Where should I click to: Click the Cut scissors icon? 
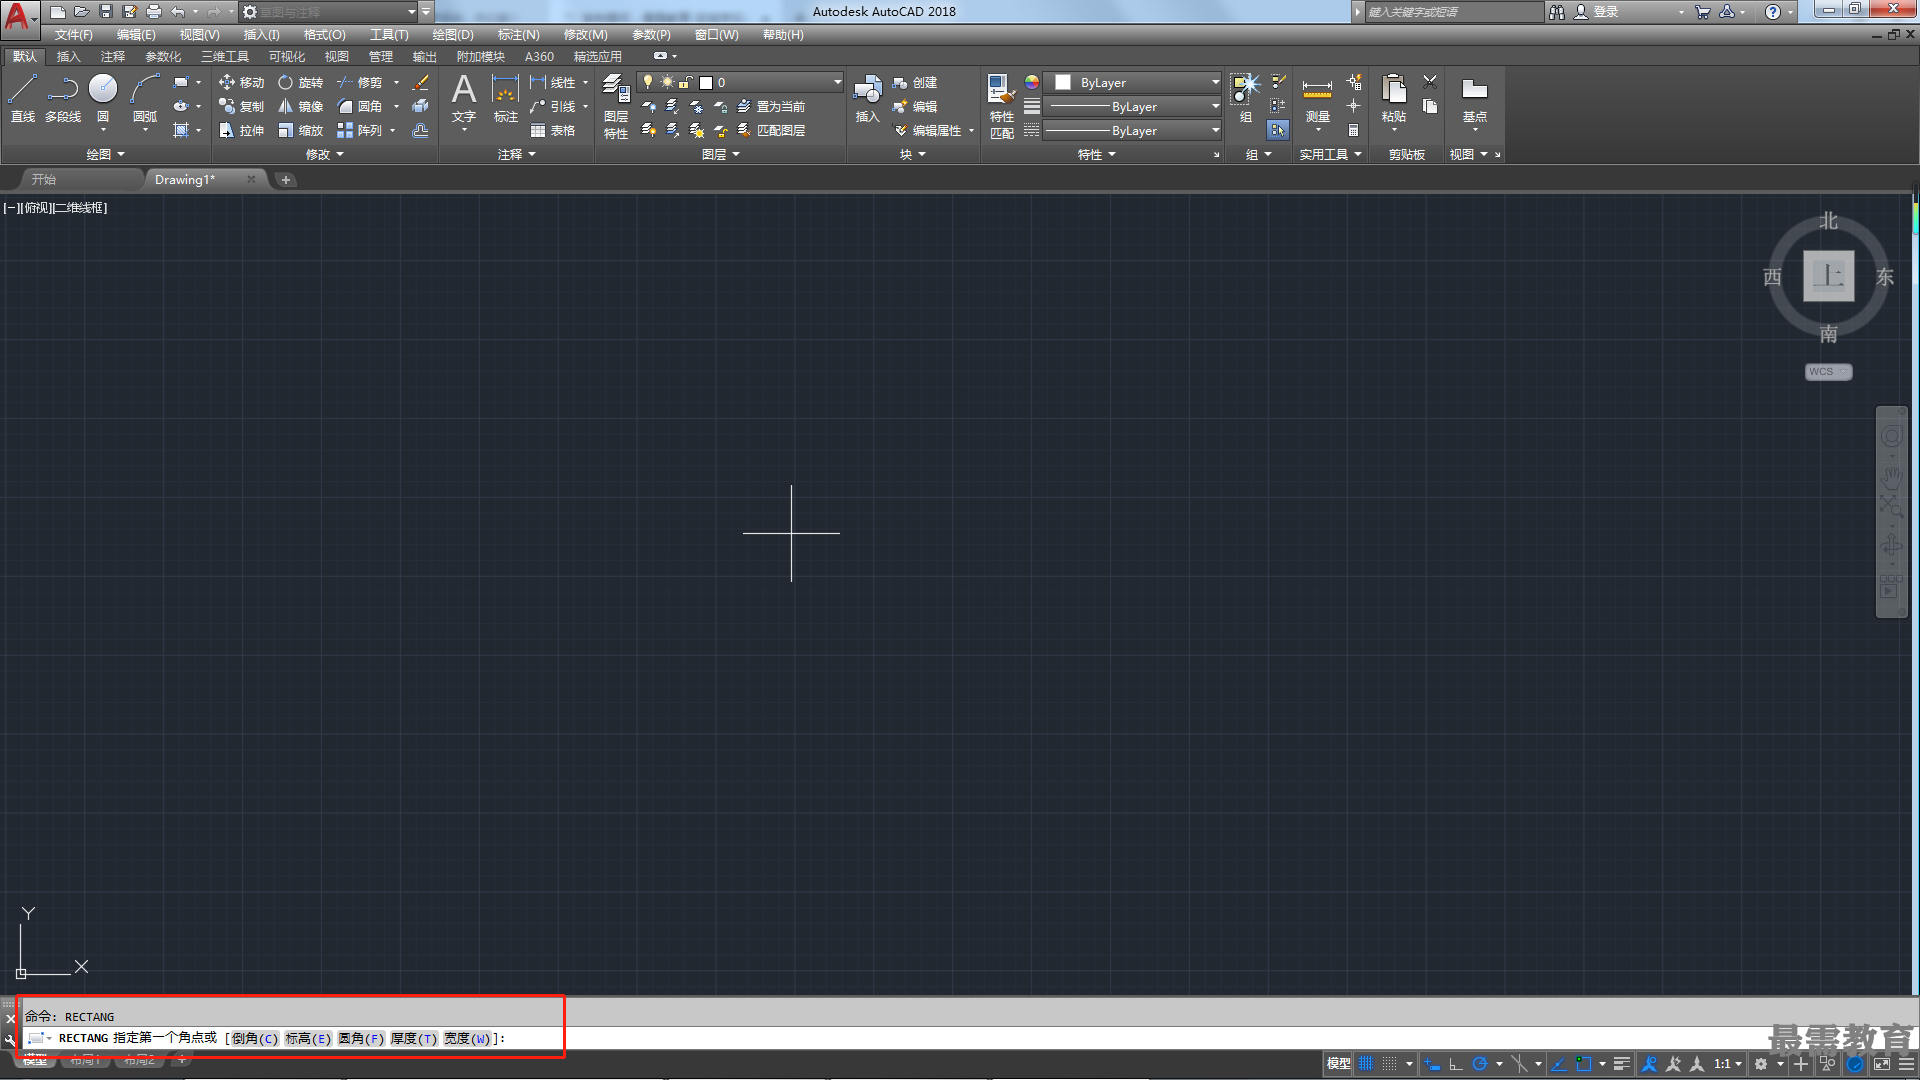click(1430, 82)
